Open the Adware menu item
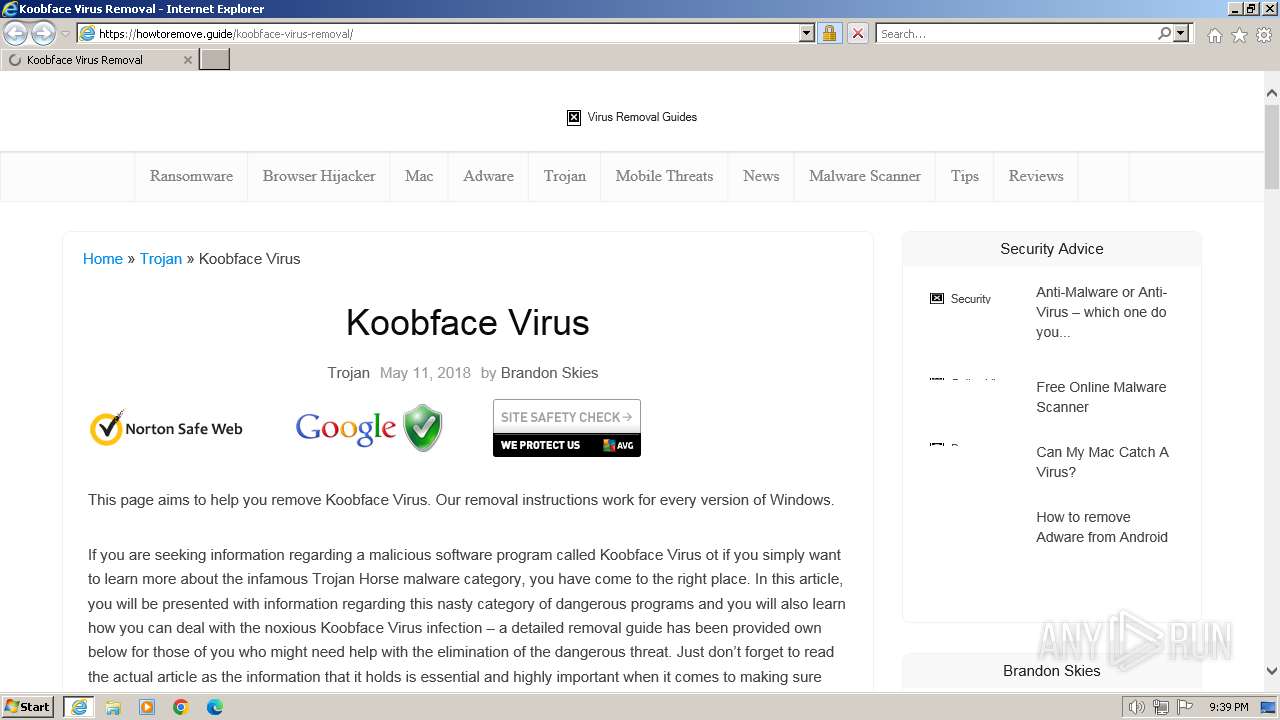The image size is (1280, 720). (x=488, y=176)
